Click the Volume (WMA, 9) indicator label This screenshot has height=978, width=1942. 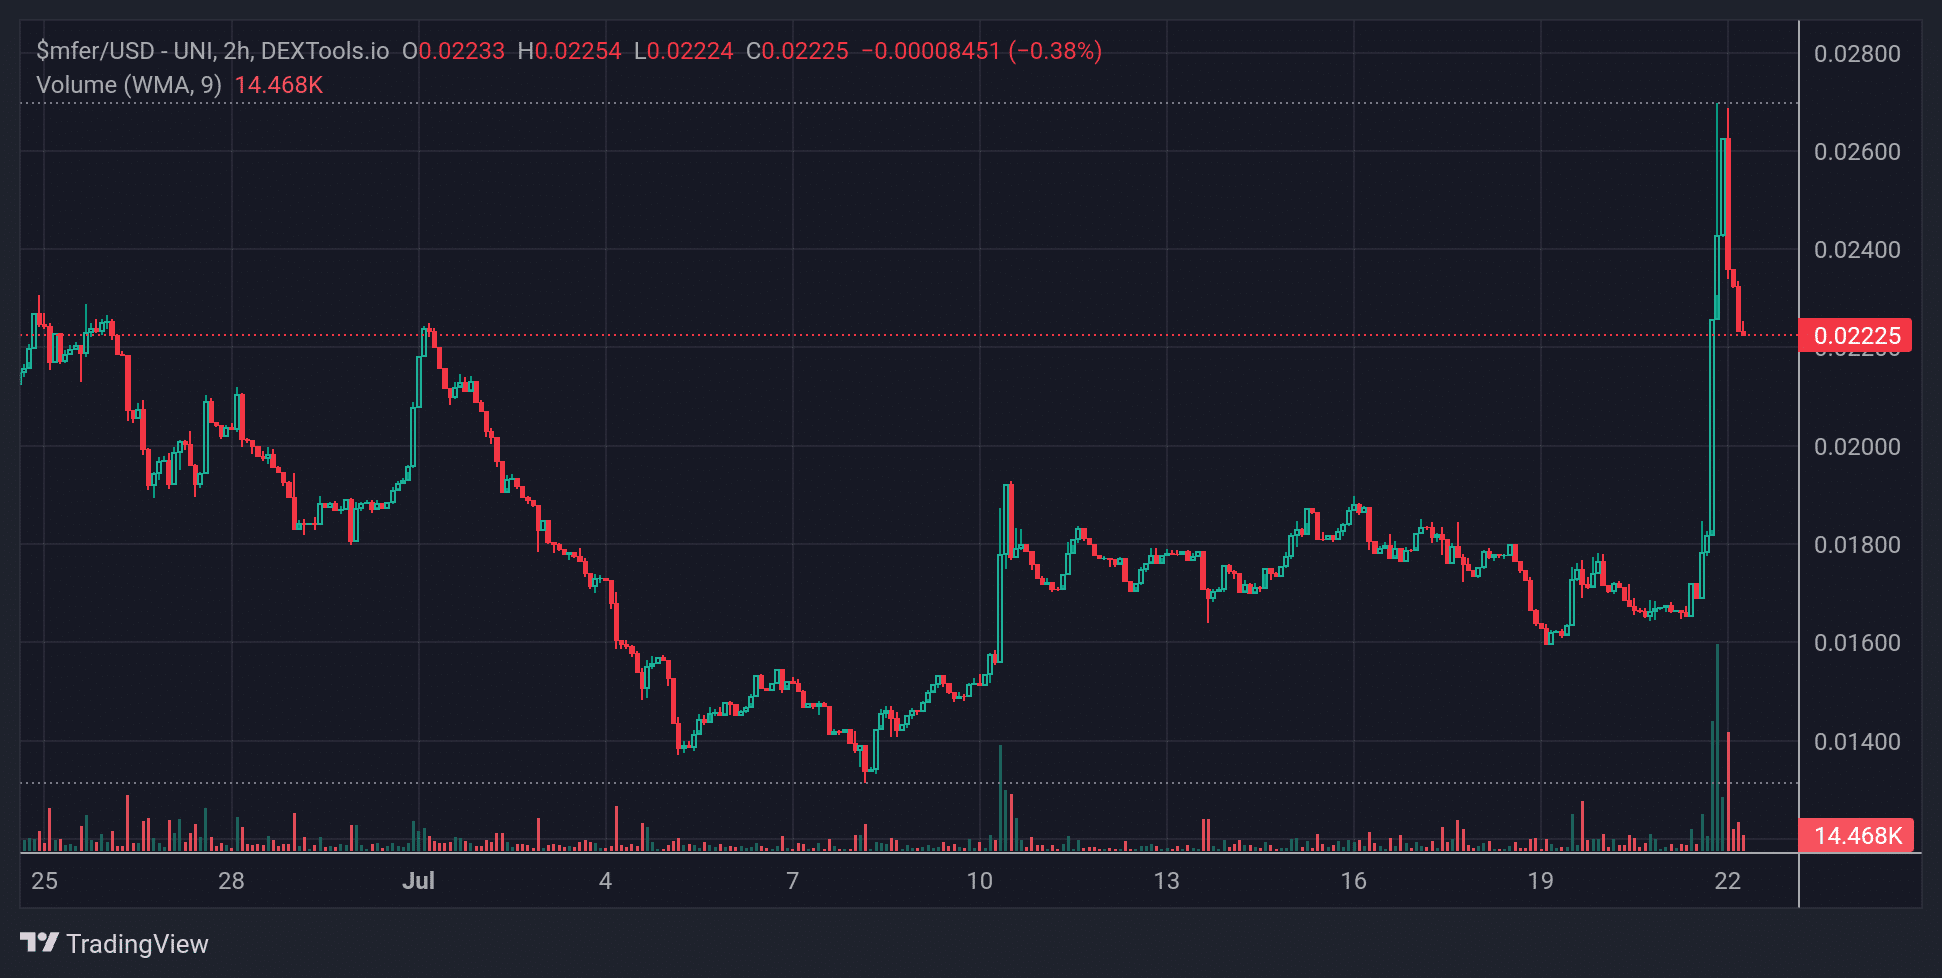point(129,85)
